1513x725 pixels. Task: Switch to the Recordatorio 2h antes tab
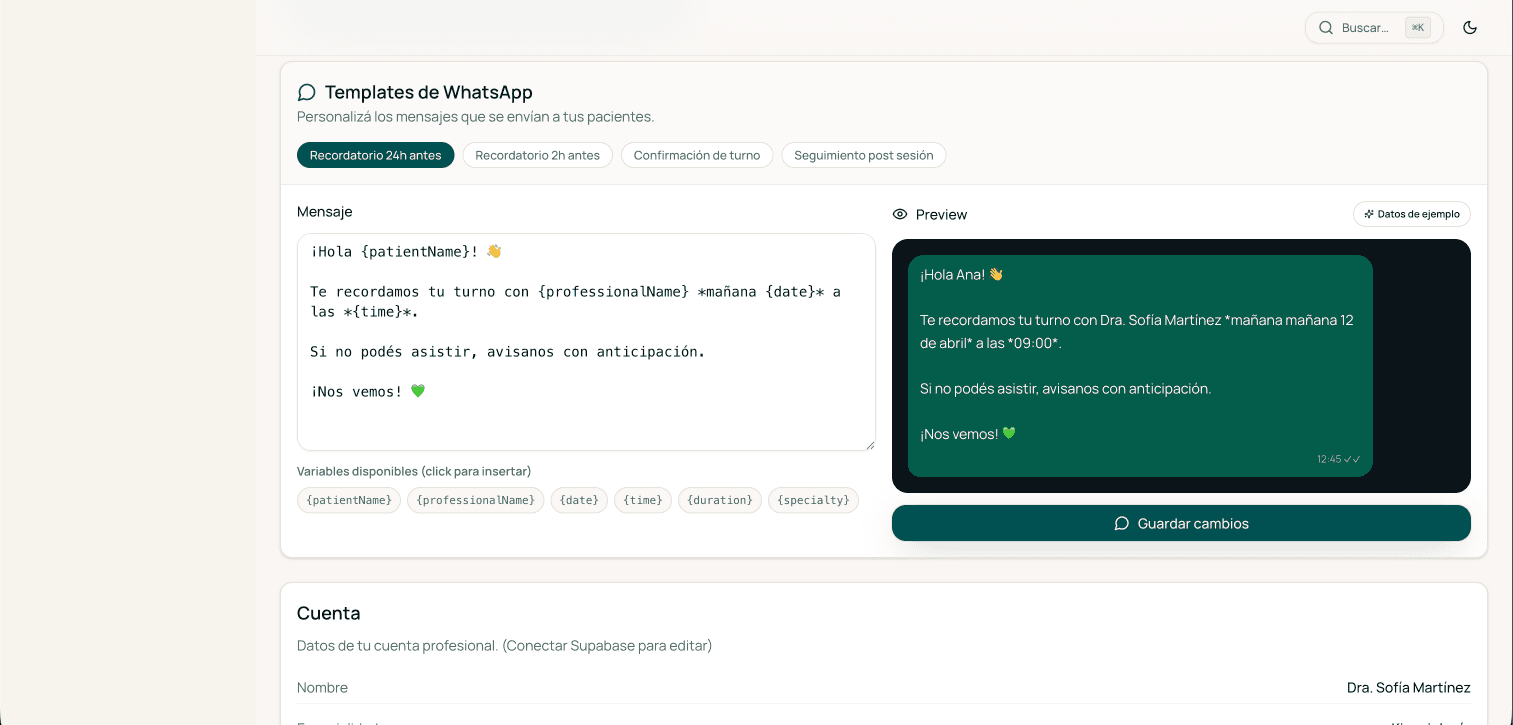coord(537,155)
